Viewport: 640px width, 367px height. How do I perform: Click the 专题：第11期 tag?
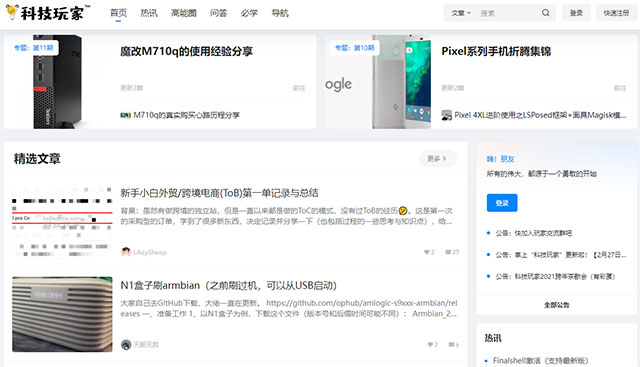pos(34,48)
